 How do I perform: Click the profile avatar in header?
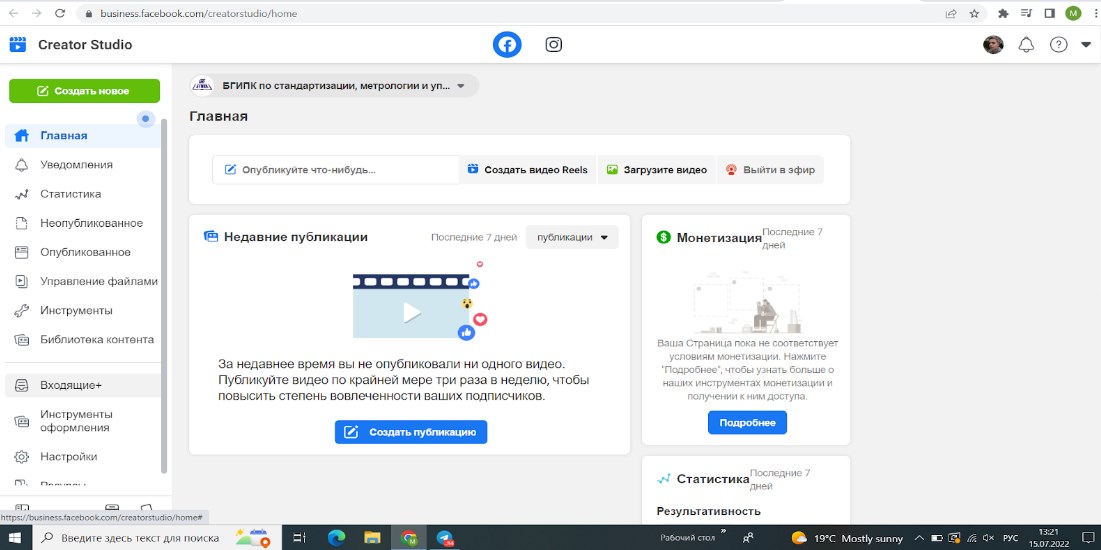point(993,45)
